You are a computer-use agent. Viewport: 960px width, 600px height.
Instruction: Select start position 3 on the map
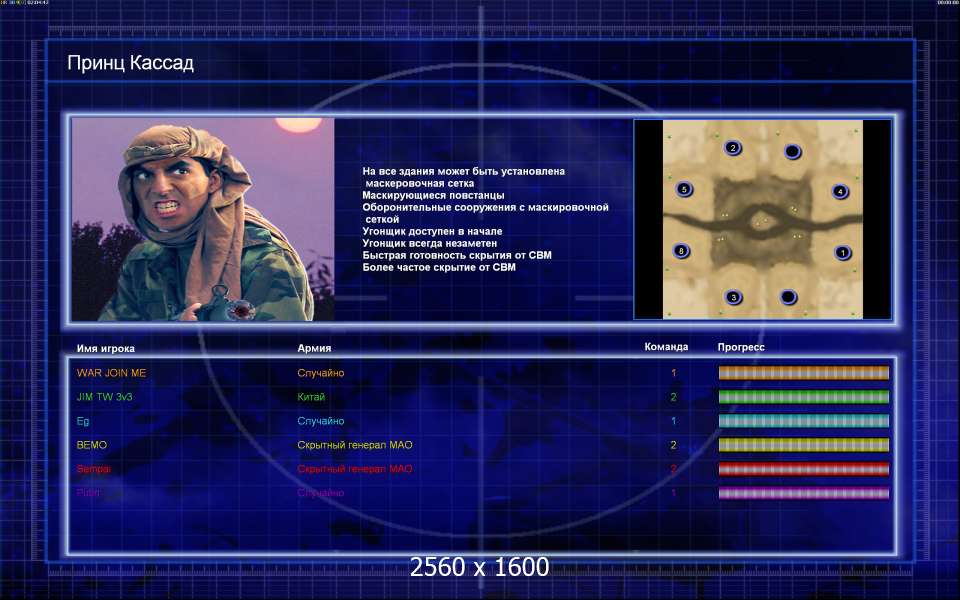(x=733, y=298)
